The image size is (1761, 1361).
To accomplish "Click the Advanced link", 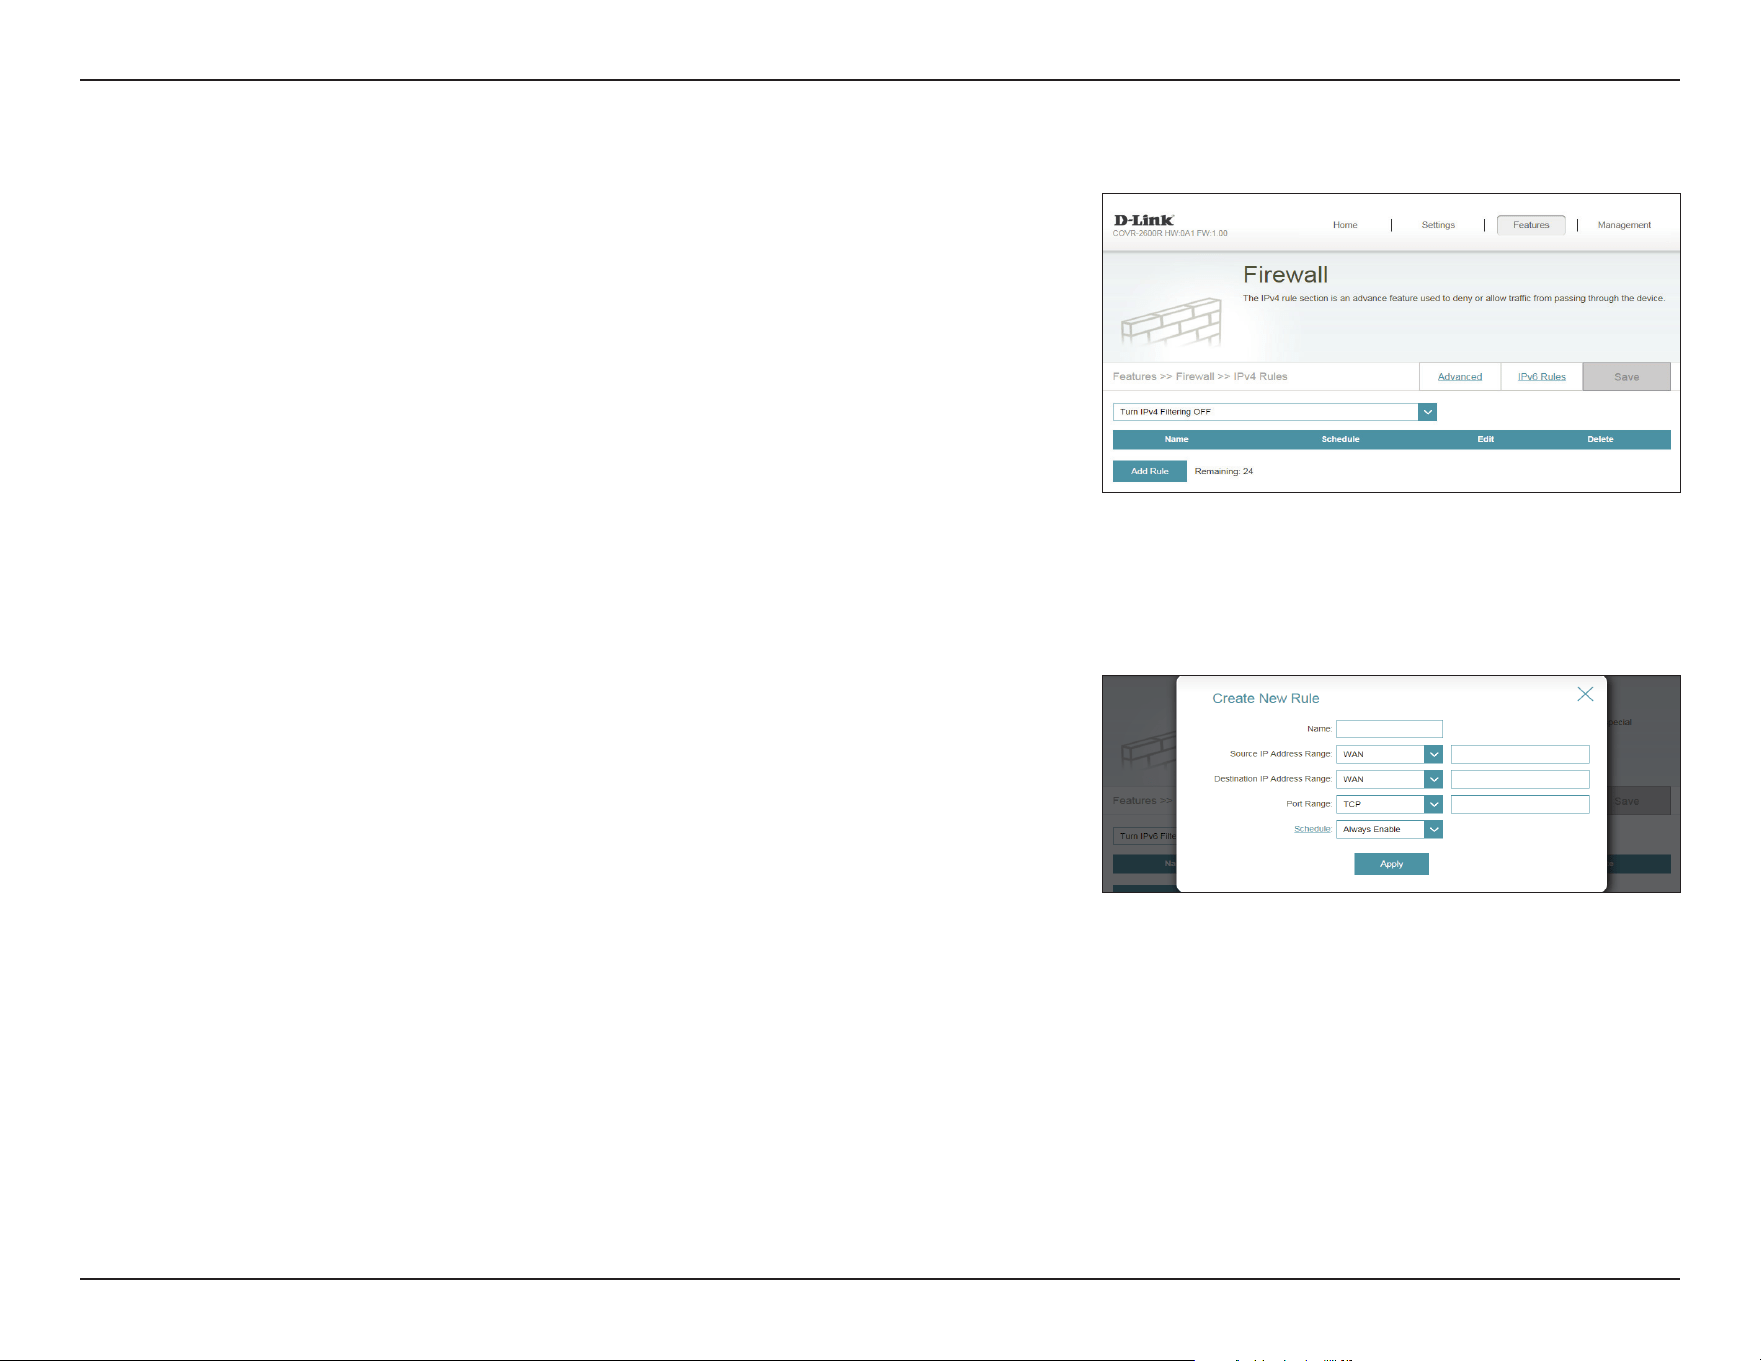I will point(1460,377).
